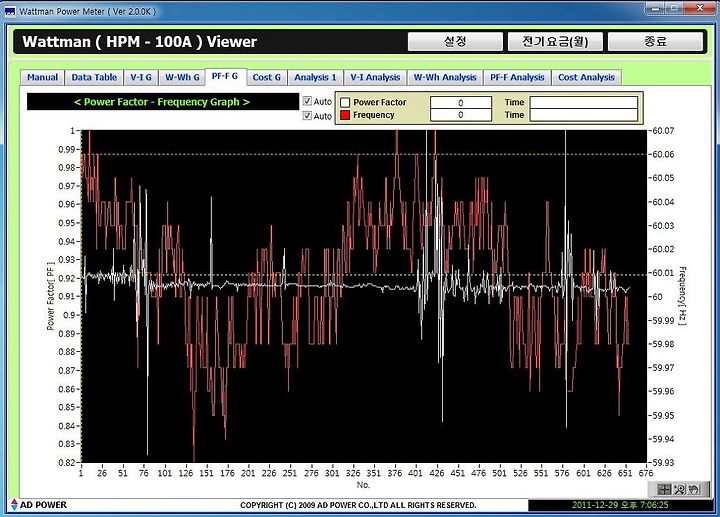Click the Power Factor - Frequency Graph title
The width and height of the screenshot is (720, 517).
point(162,102)
